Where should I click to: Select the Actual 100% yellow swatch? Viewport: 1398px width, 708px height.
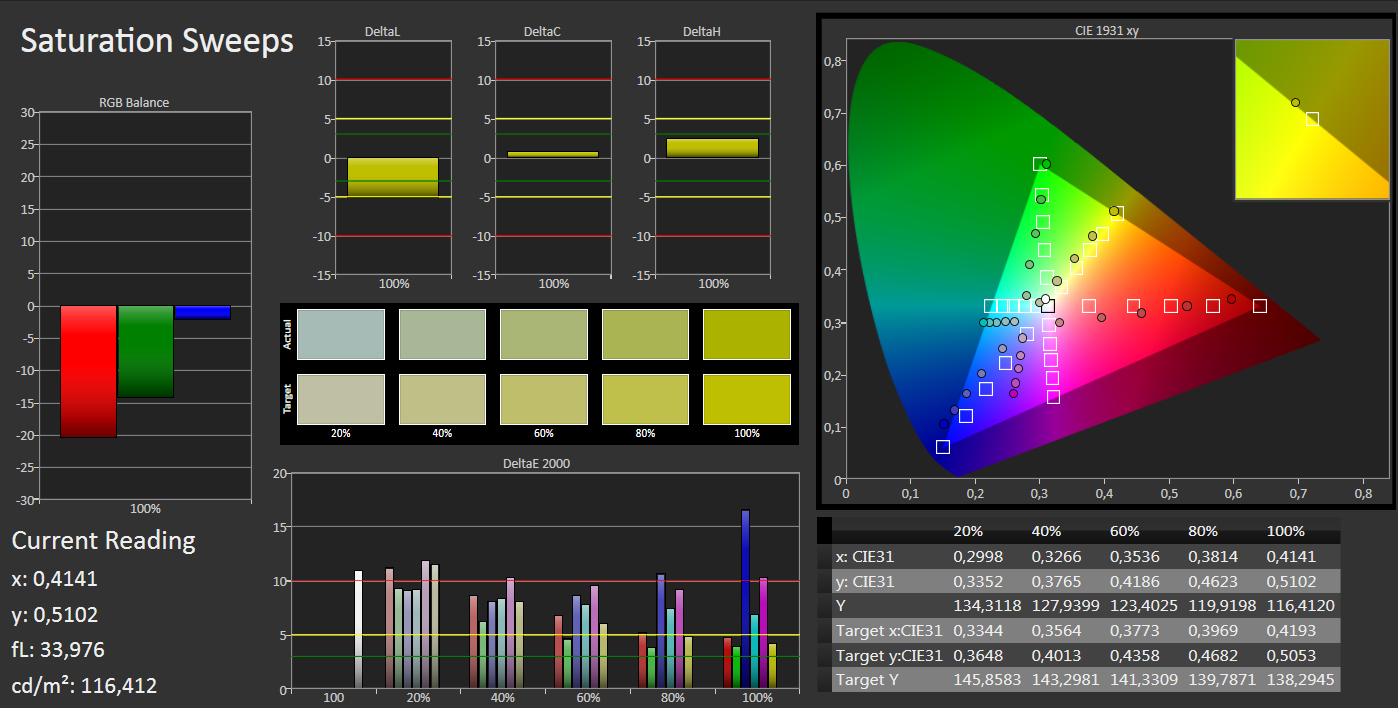(746, 334)
